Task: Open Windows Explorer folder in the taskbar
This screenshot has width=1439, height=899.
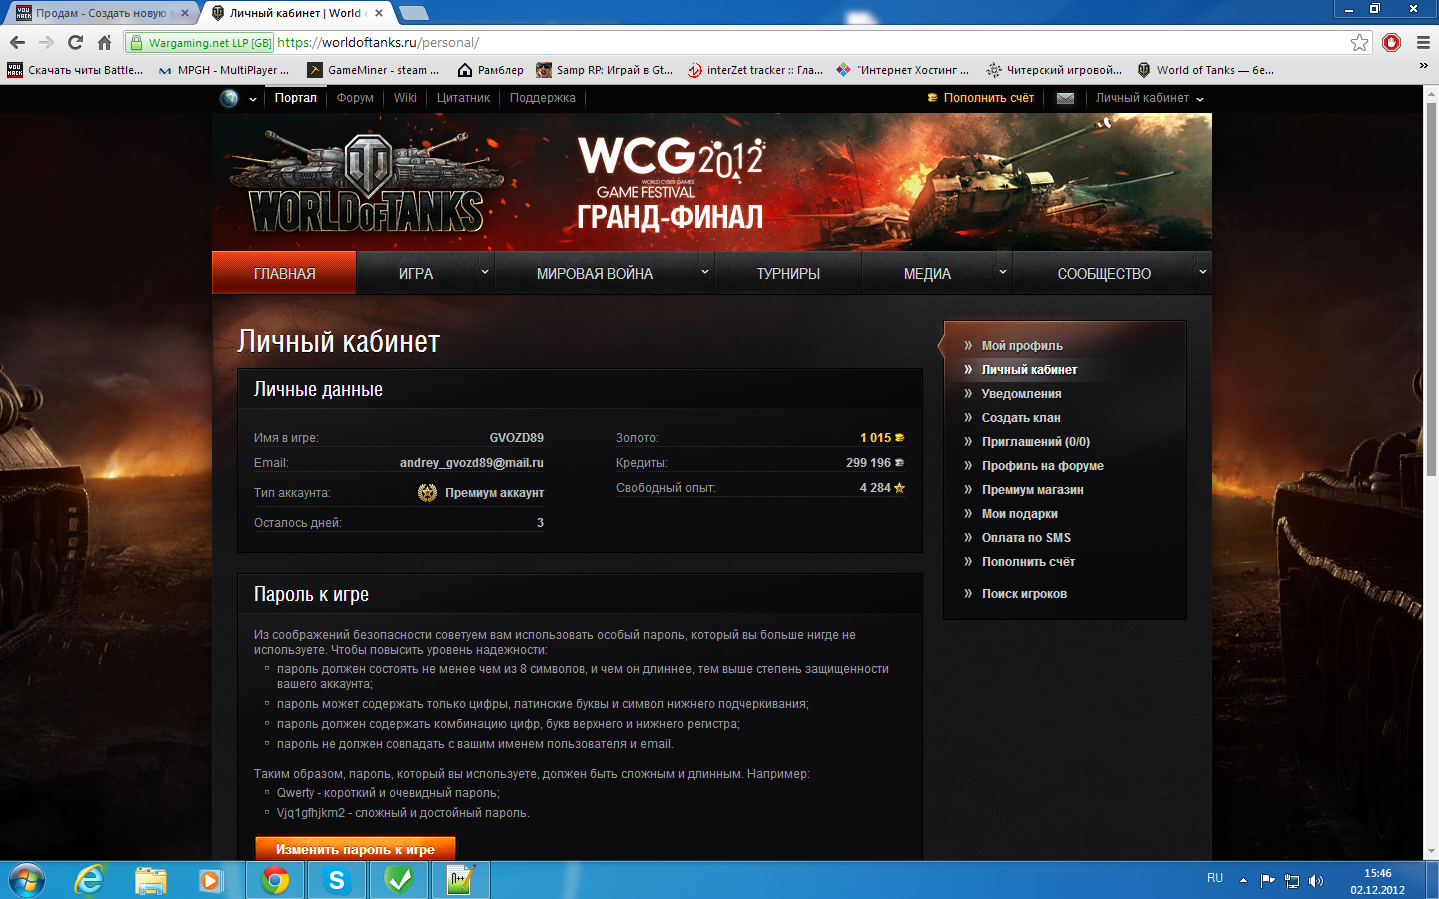Action: click(x=151, y=880)
